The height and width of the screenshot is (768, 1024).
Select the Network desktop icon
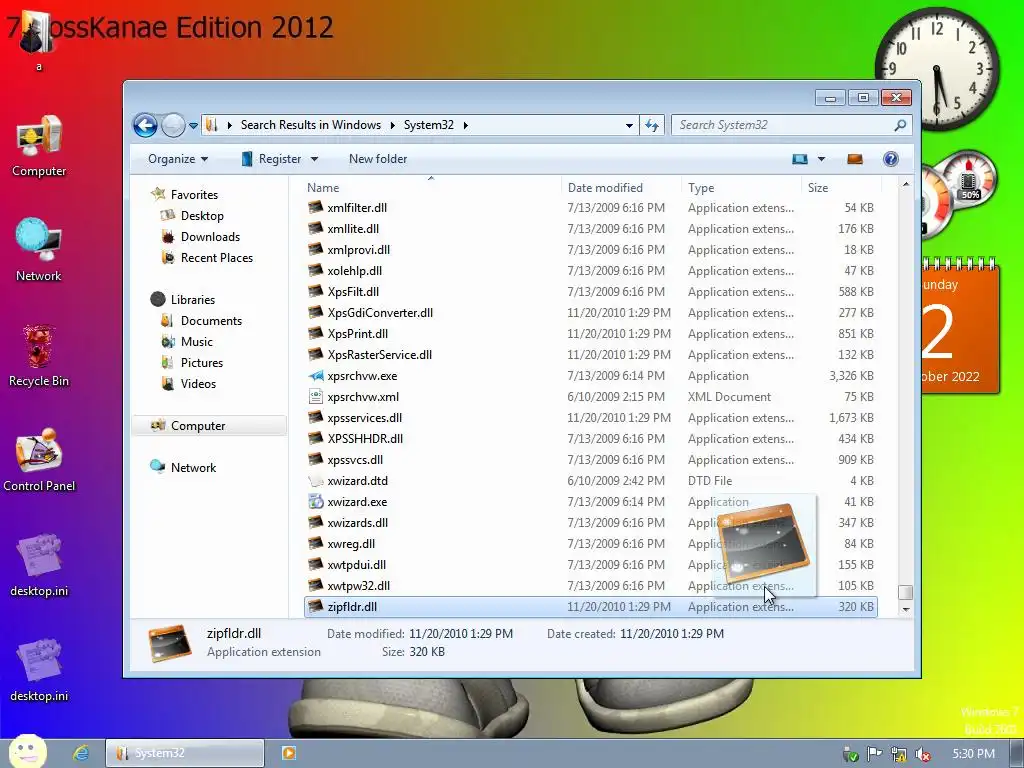pos(39,249)
